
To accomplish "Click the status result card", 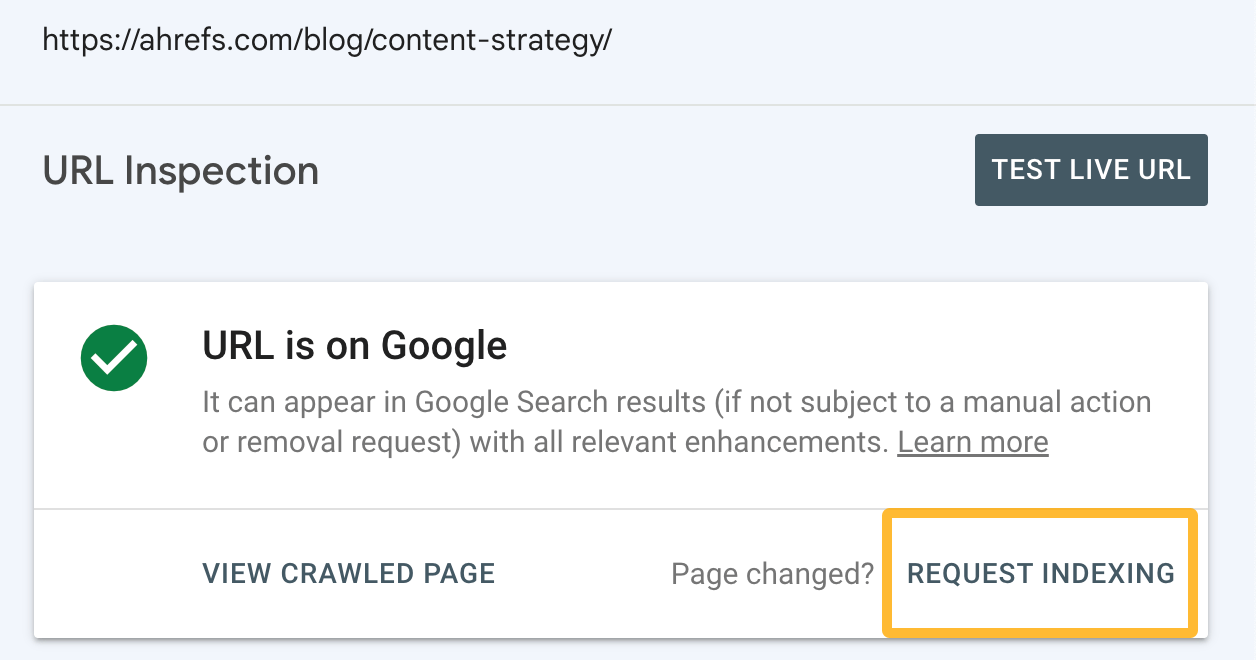I will point(628,395).
